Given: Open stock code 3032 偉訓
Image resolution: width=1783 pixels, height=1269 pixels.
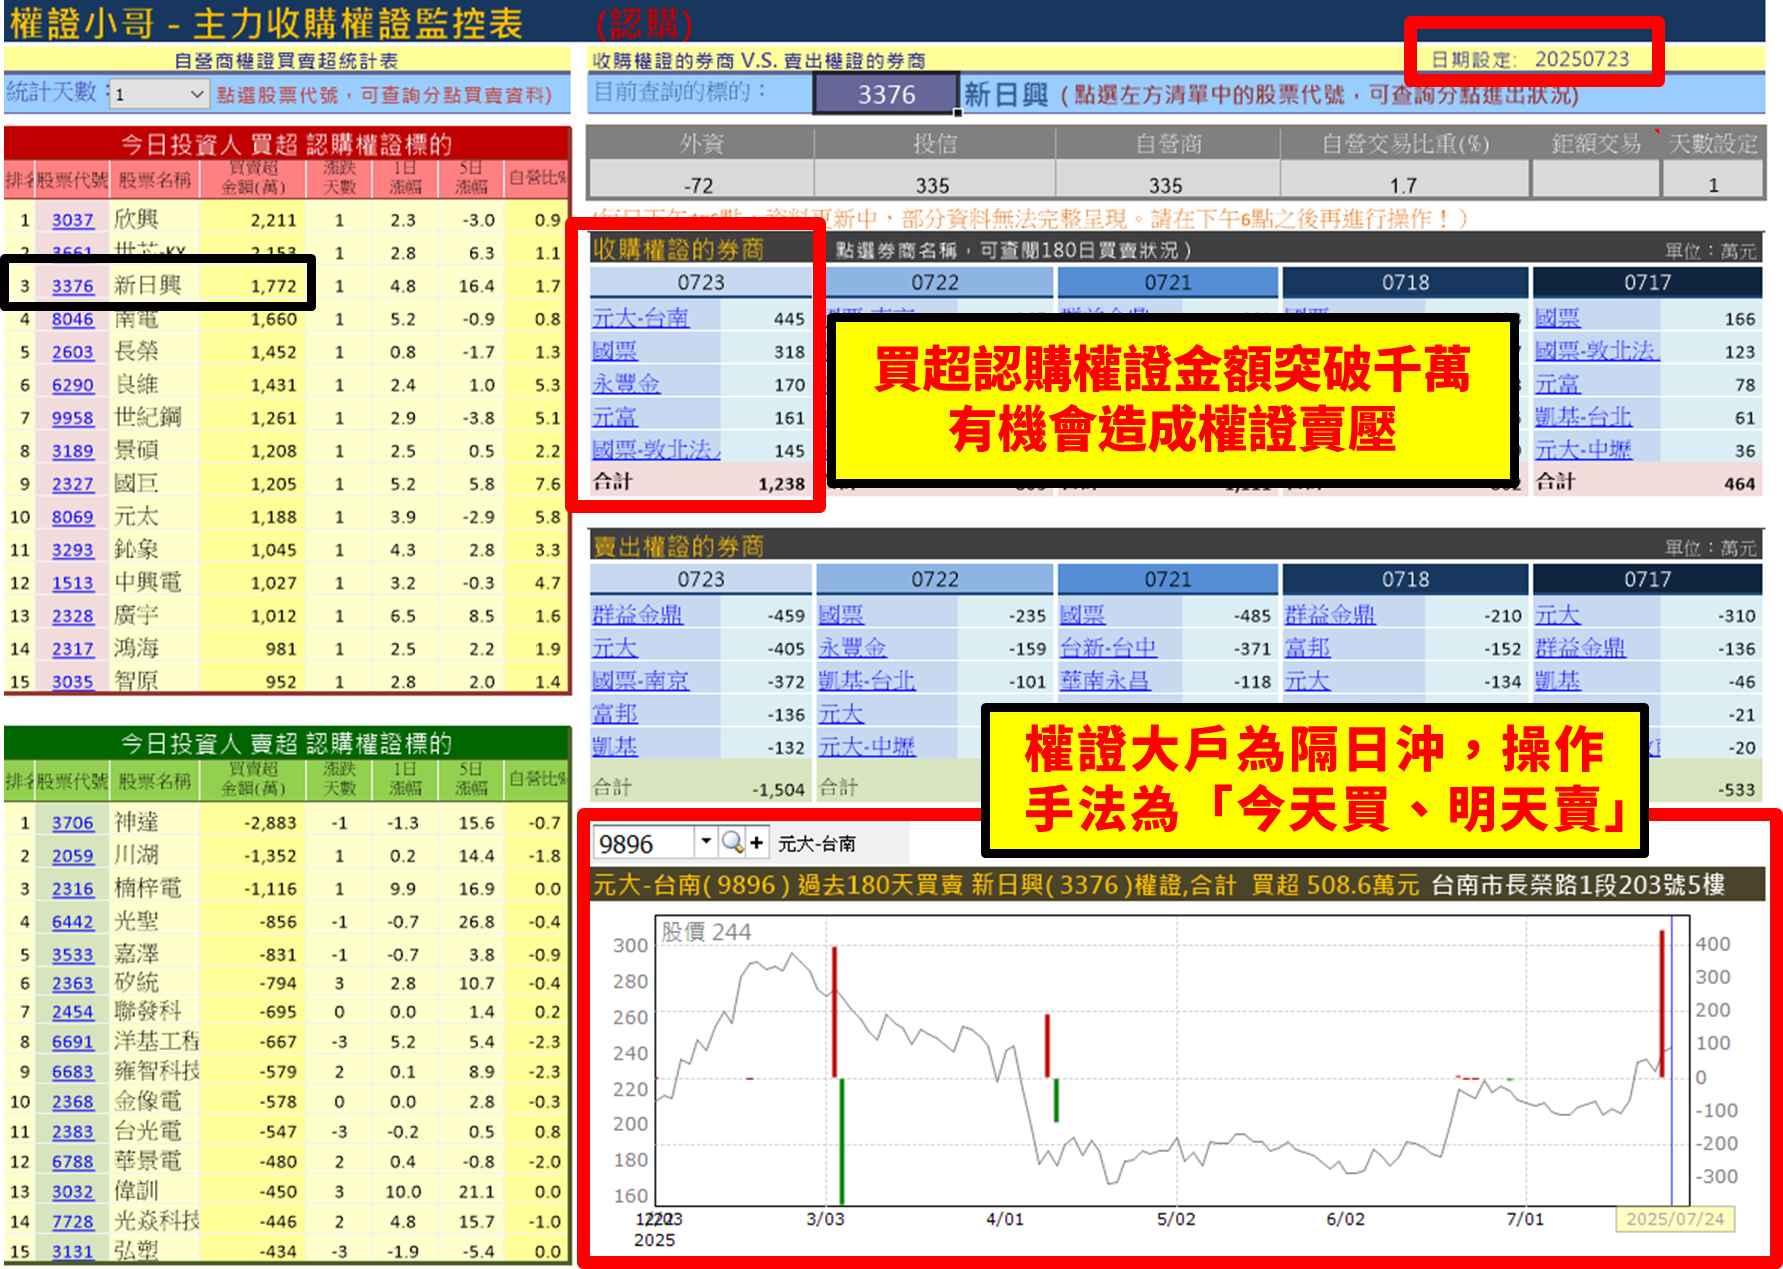Looking at the screenshot, I should (x=73, y=1192).
